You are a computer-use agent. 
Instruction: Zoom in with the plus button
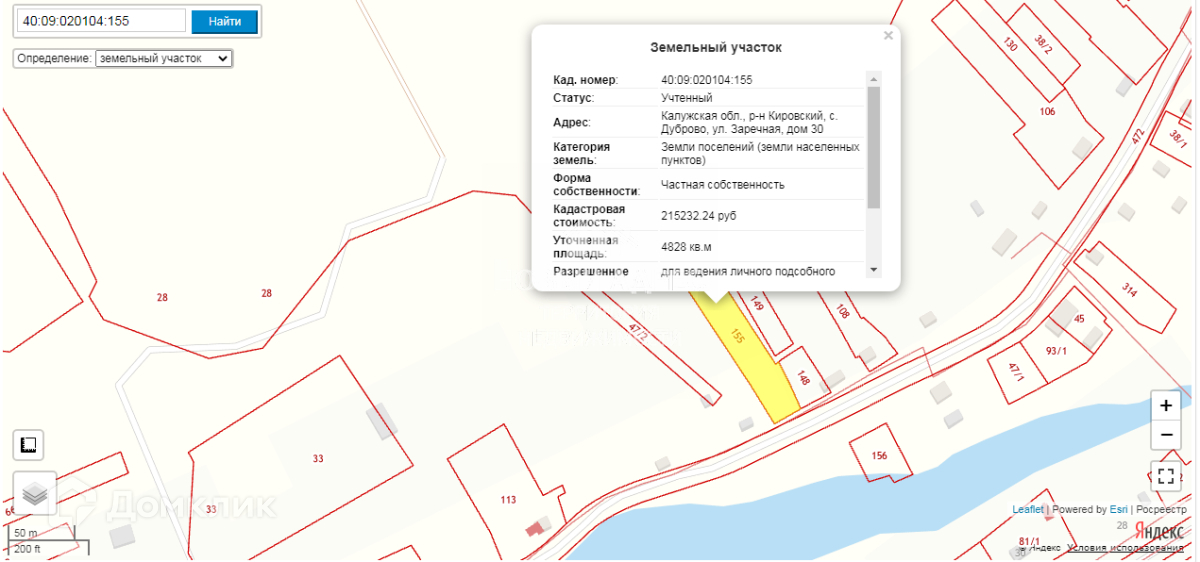pyautogui.click(x=1166, y=406)
